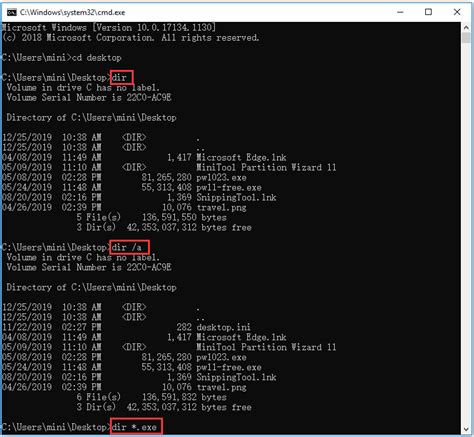The height and width of the screenshot is (437, 474).
Task: Click 'travel.png' in the second listing
Action: (x=222, y=387)
